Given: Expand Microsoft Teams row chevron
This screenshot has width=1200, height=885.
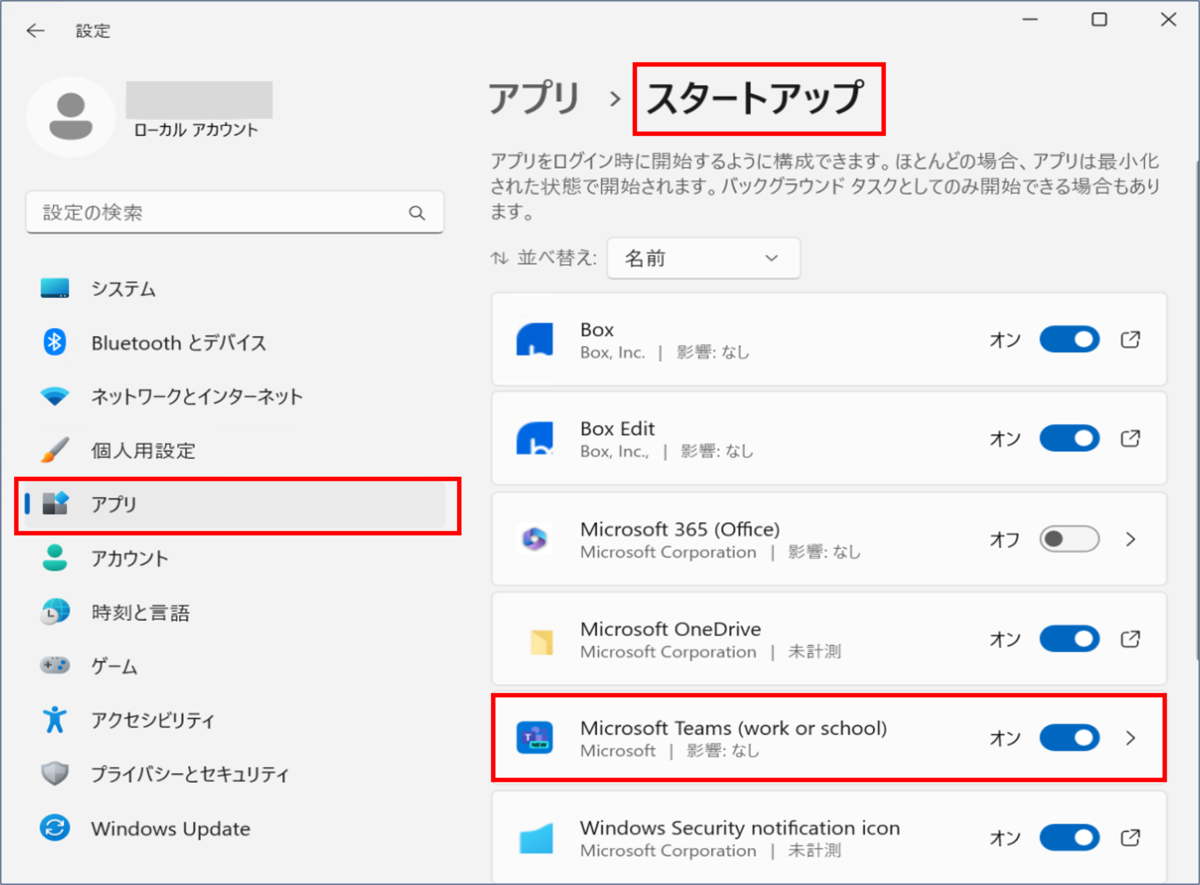Looking at the screenshot, I should pyautogui.click(x=1131, y=738).
